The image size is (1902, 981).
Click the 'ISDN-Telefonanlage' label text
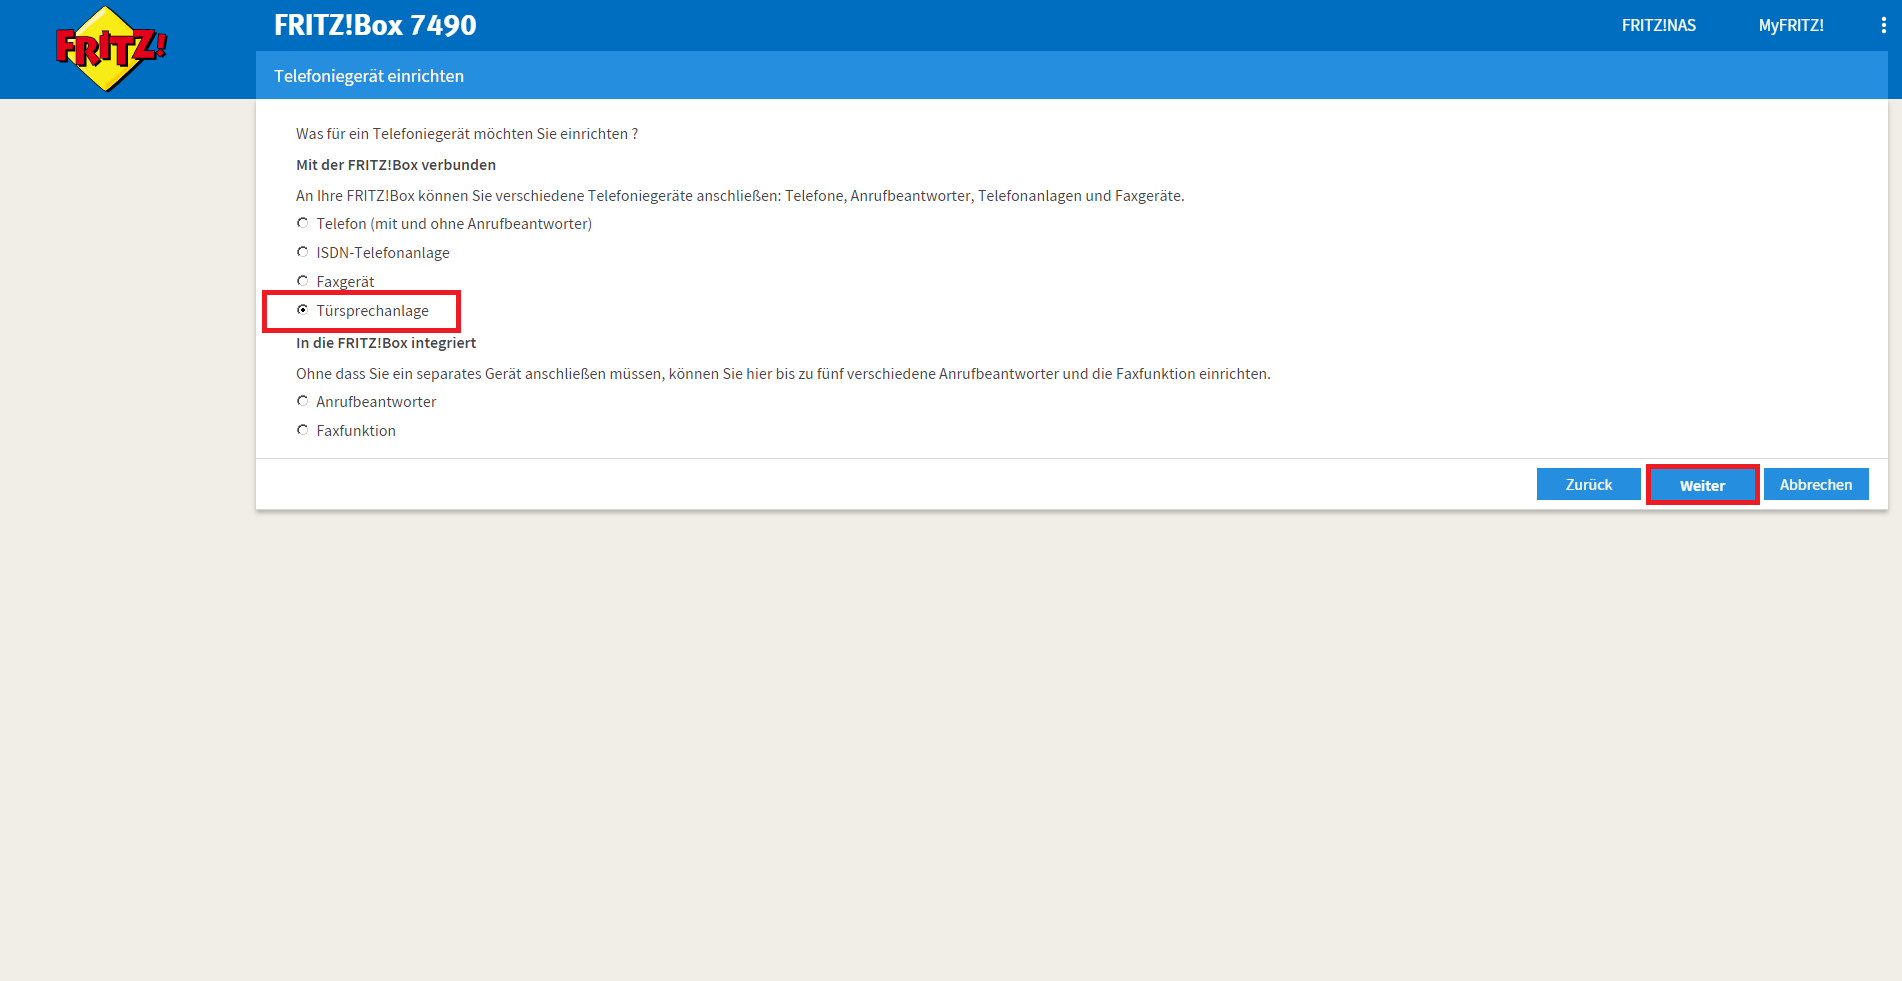tap(383, 253)
